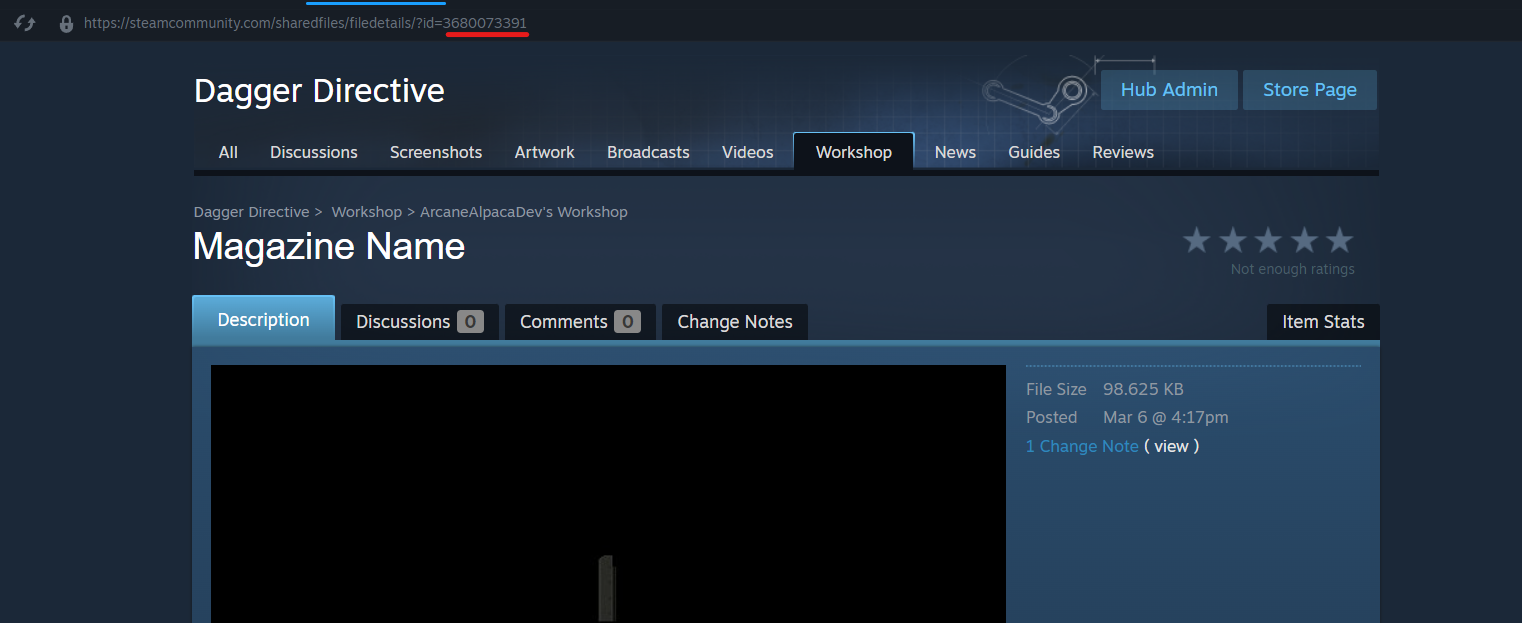Image resolution: width=1522 pixels, height=623 pixels.
Task: Select the All hub tab
Action: pyautogui.click(x=228, y=152)
